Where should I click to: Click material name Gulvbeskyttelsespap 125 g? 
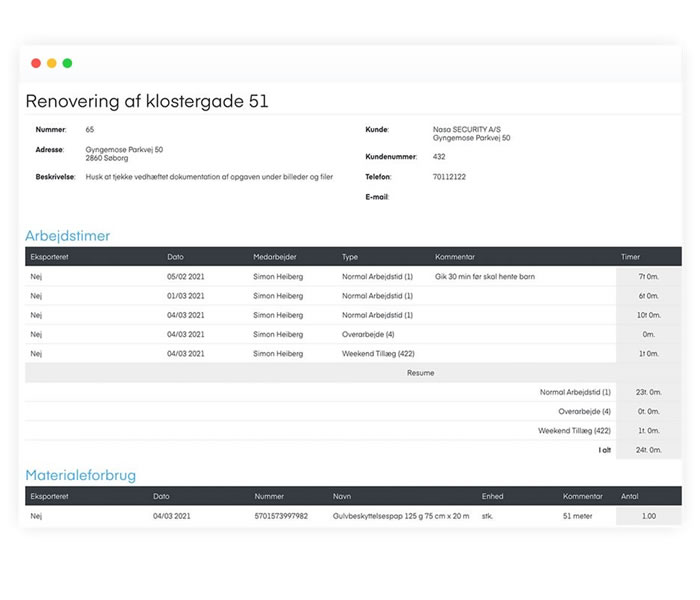tap(400, 516)
